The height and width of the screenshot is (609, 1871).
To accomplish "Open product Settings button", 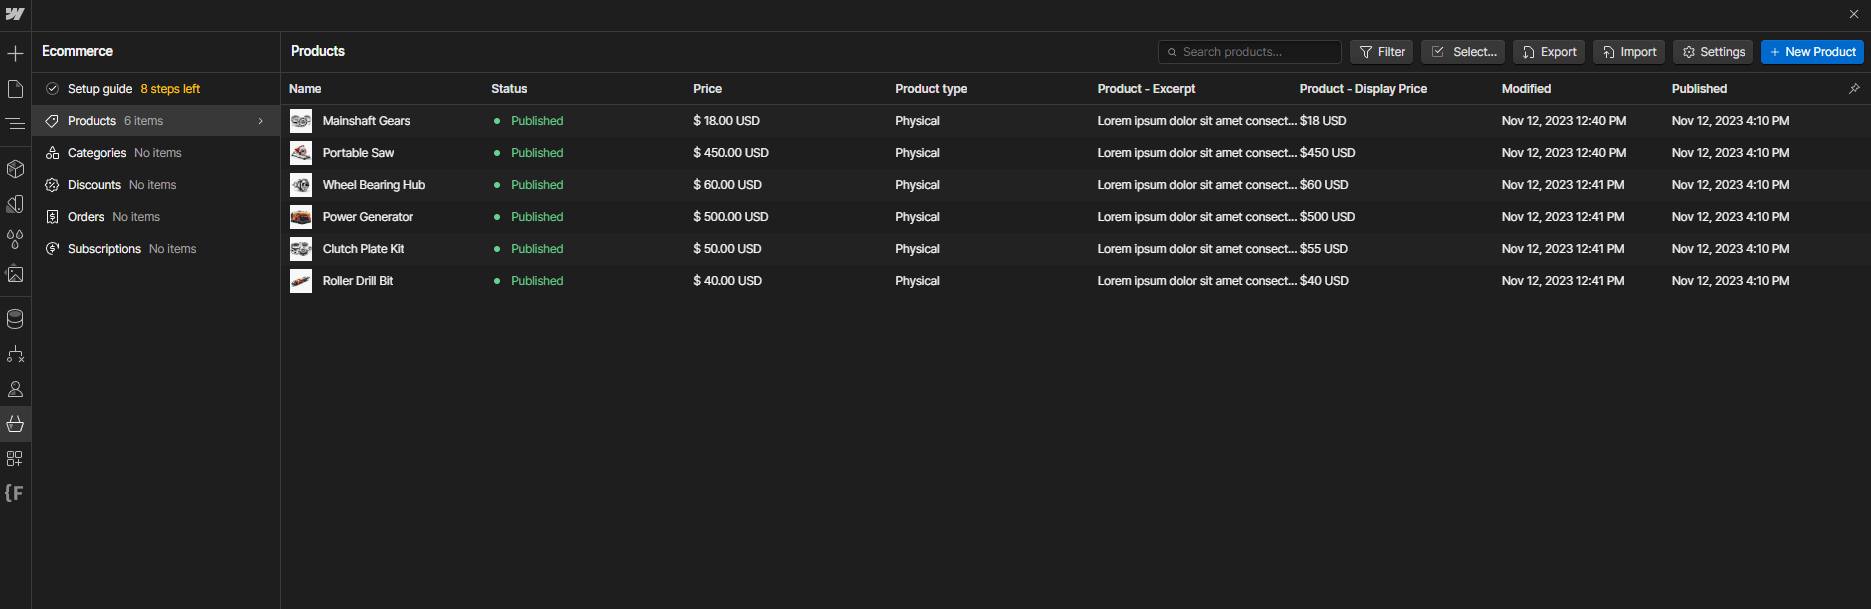I will coord(1713,52).
